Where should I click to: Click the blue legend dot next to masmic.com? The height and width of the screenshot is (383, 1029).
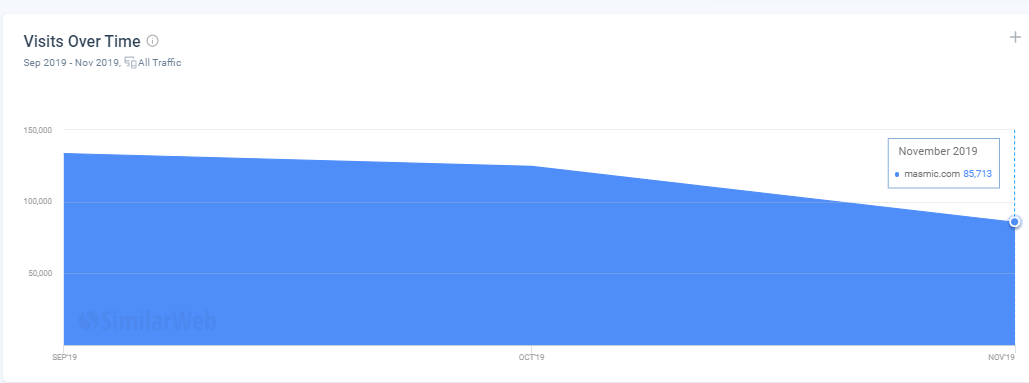pyautogui.click(x=896, y=174)
